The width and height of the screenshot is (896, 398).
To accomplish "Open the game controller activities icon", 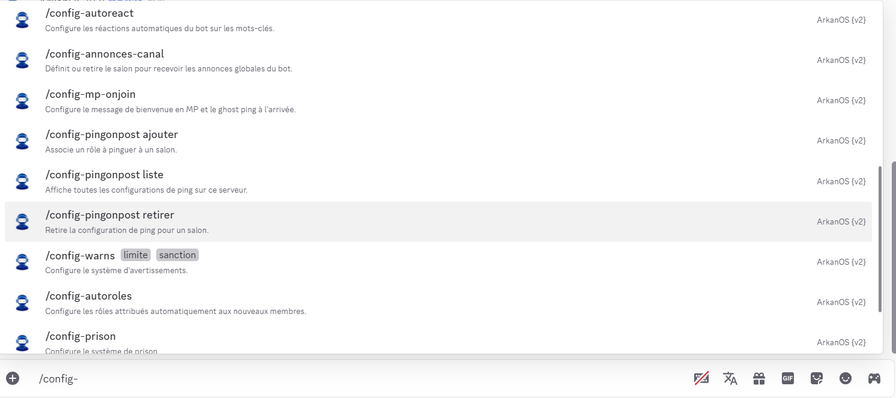I will click(874, 378).
